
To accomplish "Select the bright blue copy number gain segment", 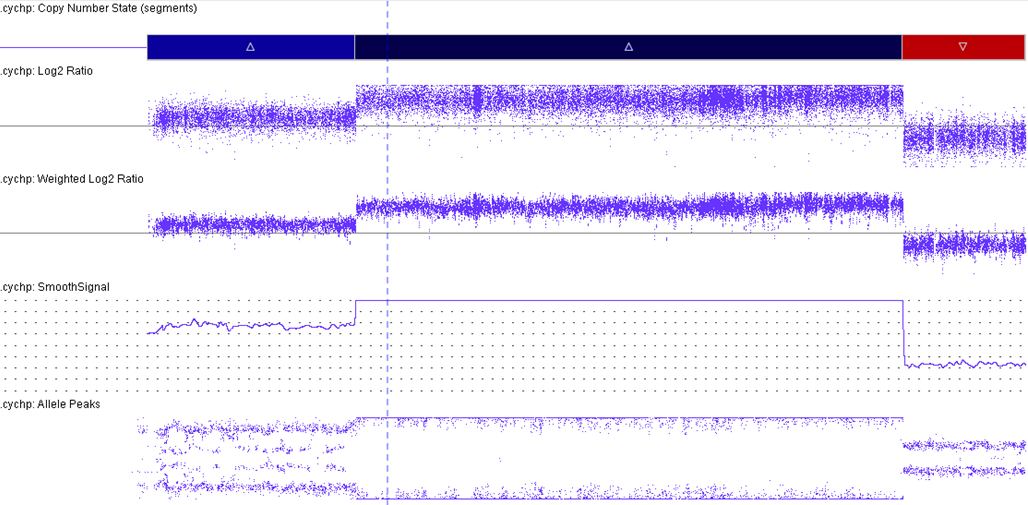I will click(200, 47).
